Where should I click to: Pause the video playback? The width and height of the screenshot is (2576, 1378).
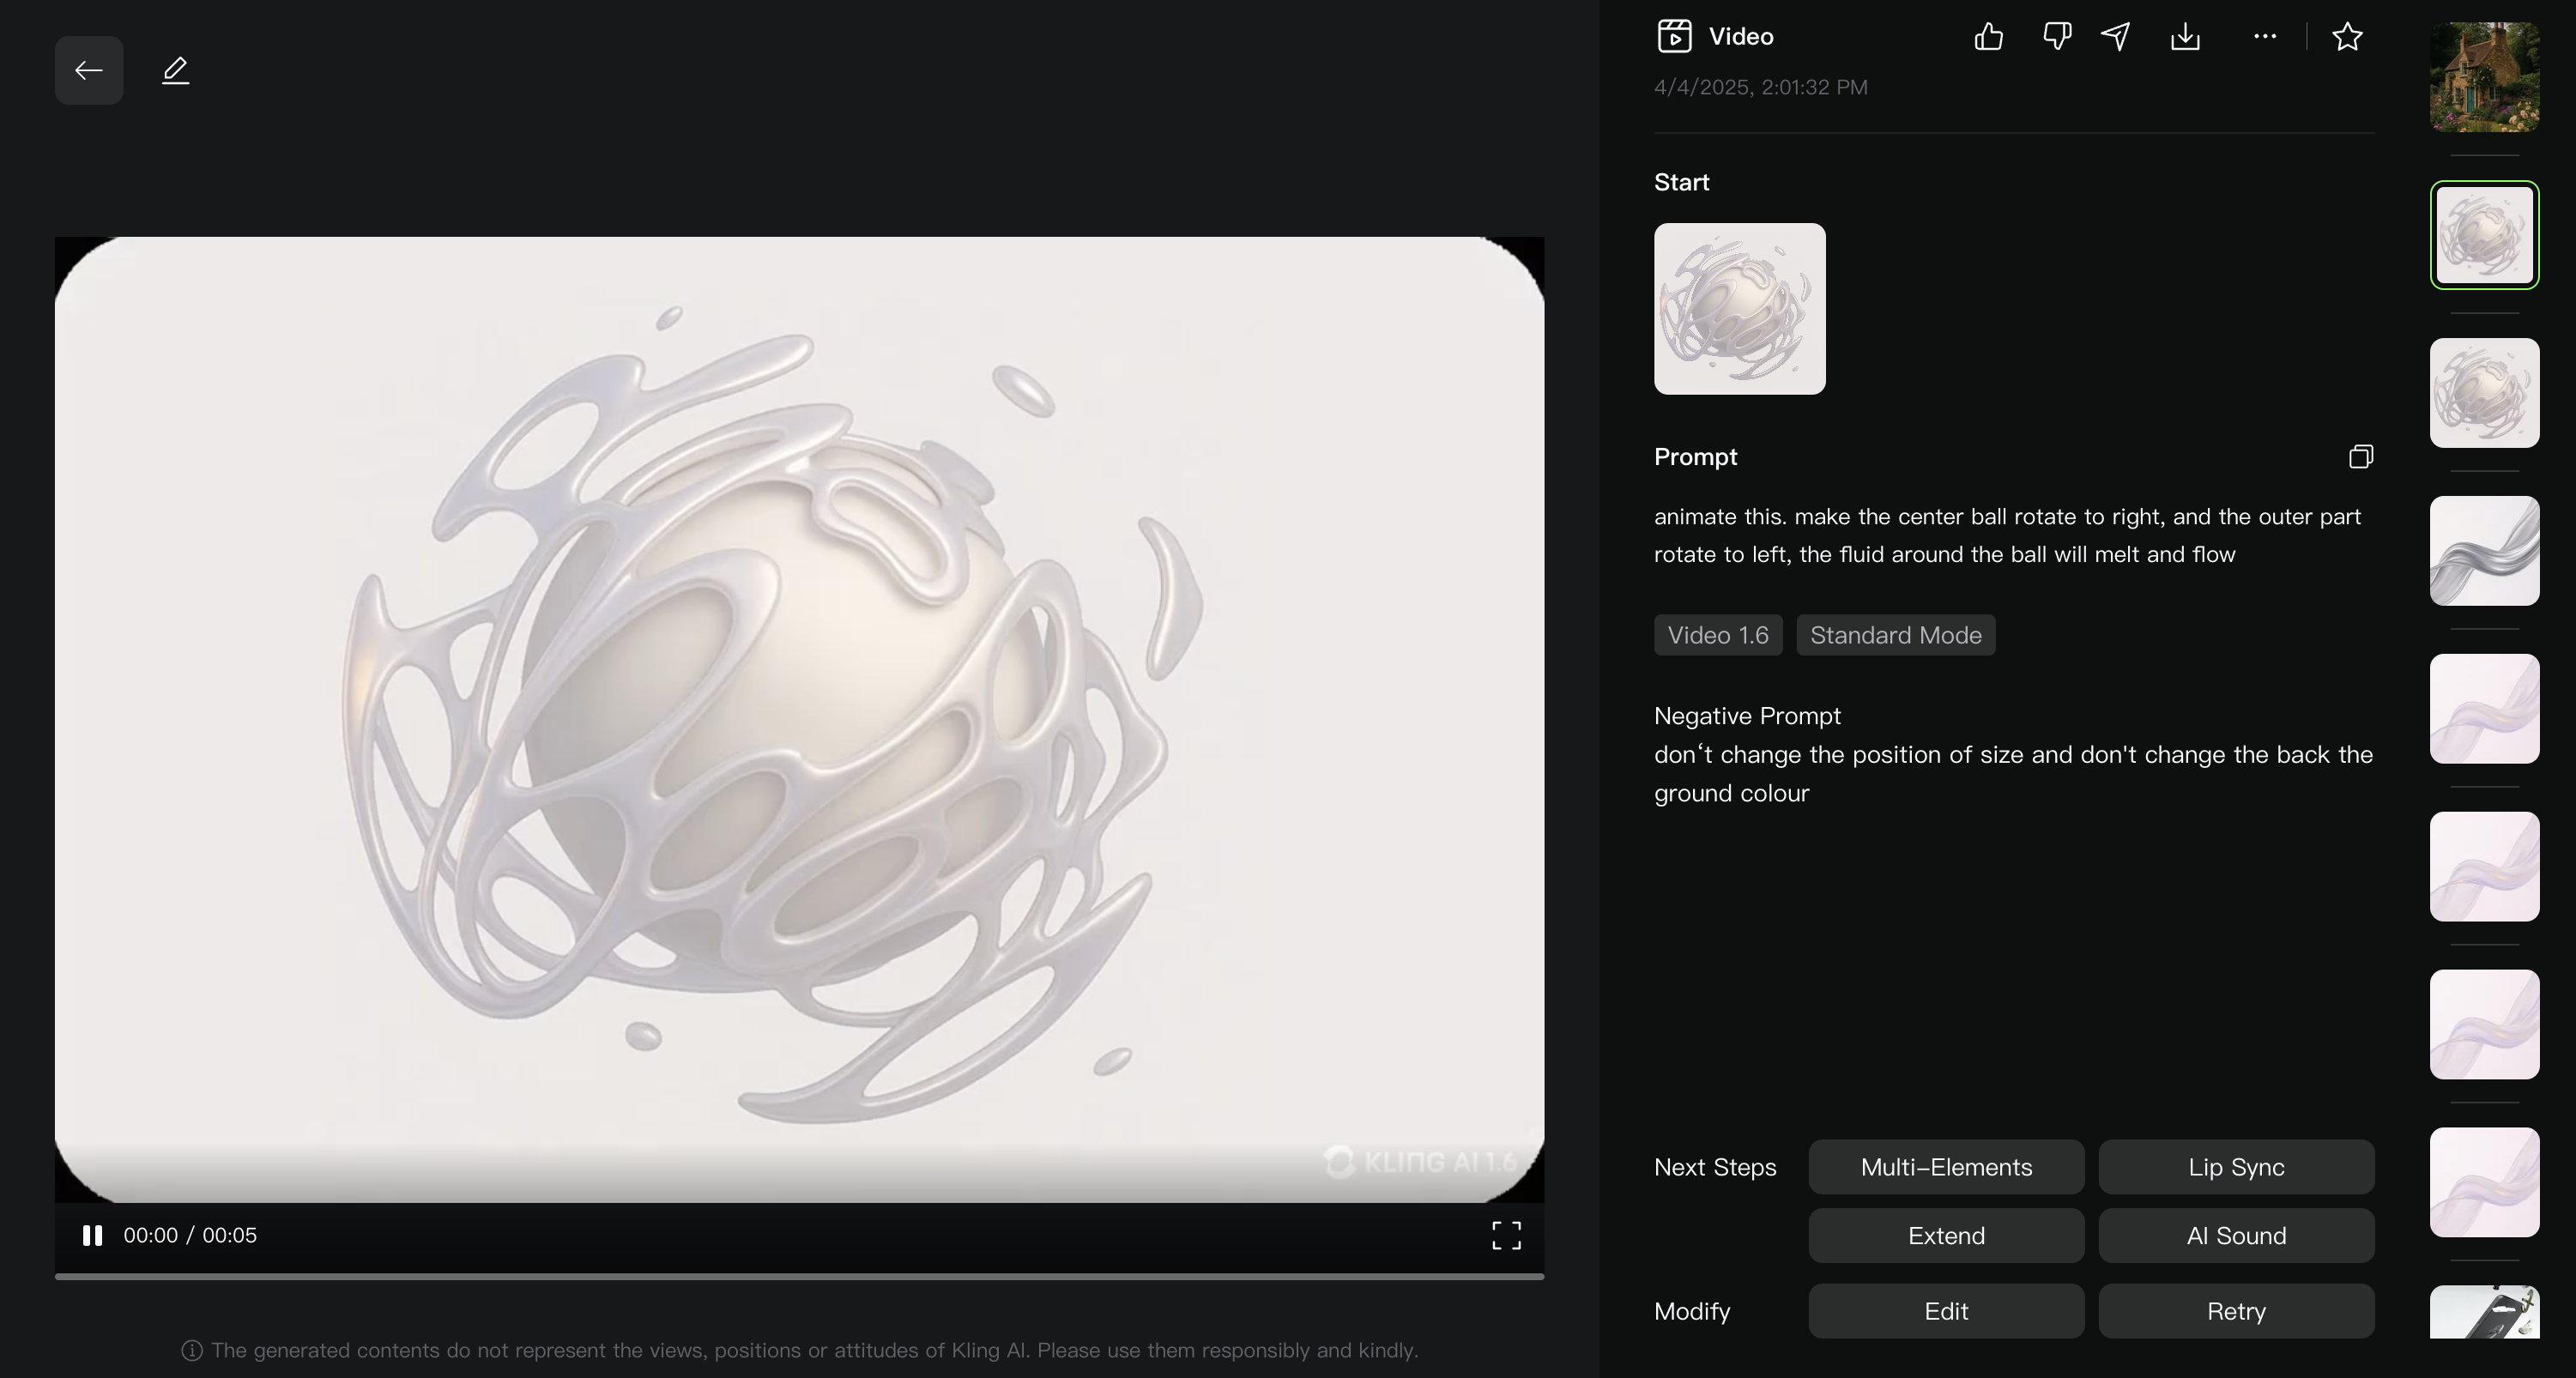(x=92, y=1235)
